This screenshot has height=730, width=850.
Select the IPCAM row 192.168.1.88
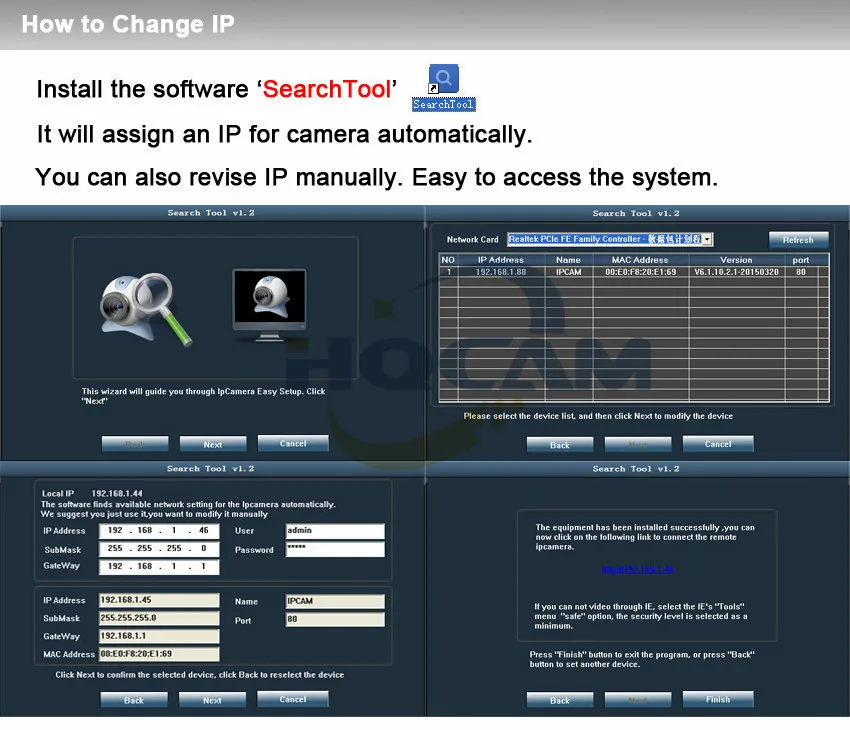[x=634, y=272]
